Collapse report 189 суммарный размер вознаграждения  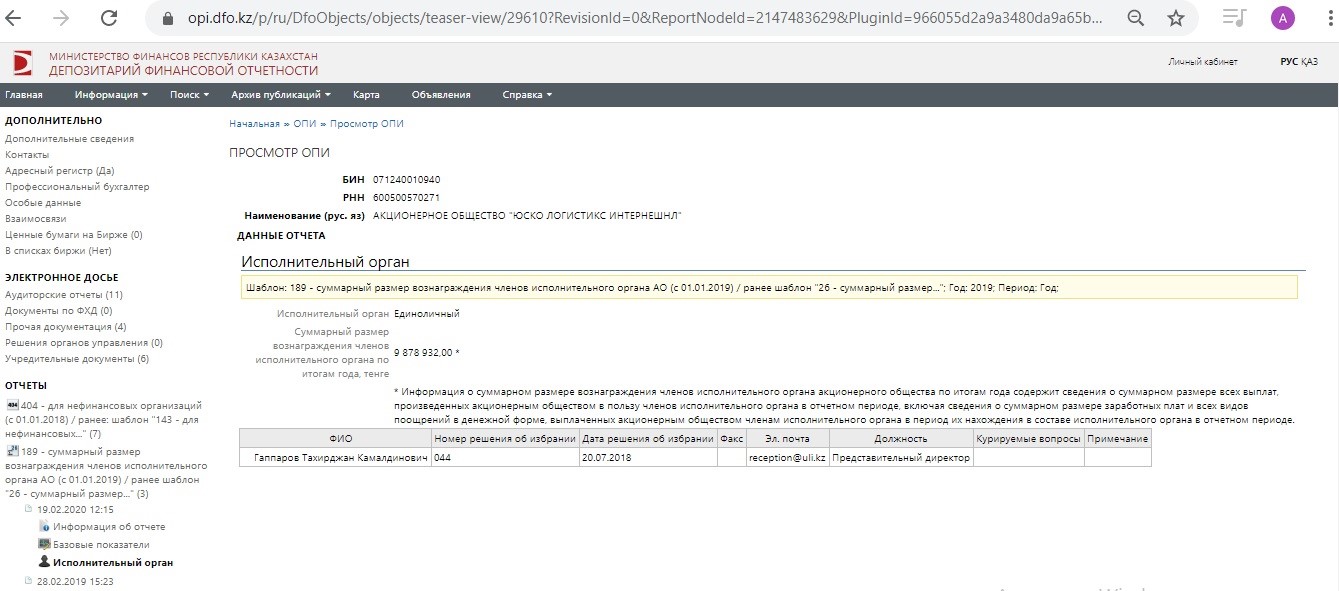click(x=106, y=473)
